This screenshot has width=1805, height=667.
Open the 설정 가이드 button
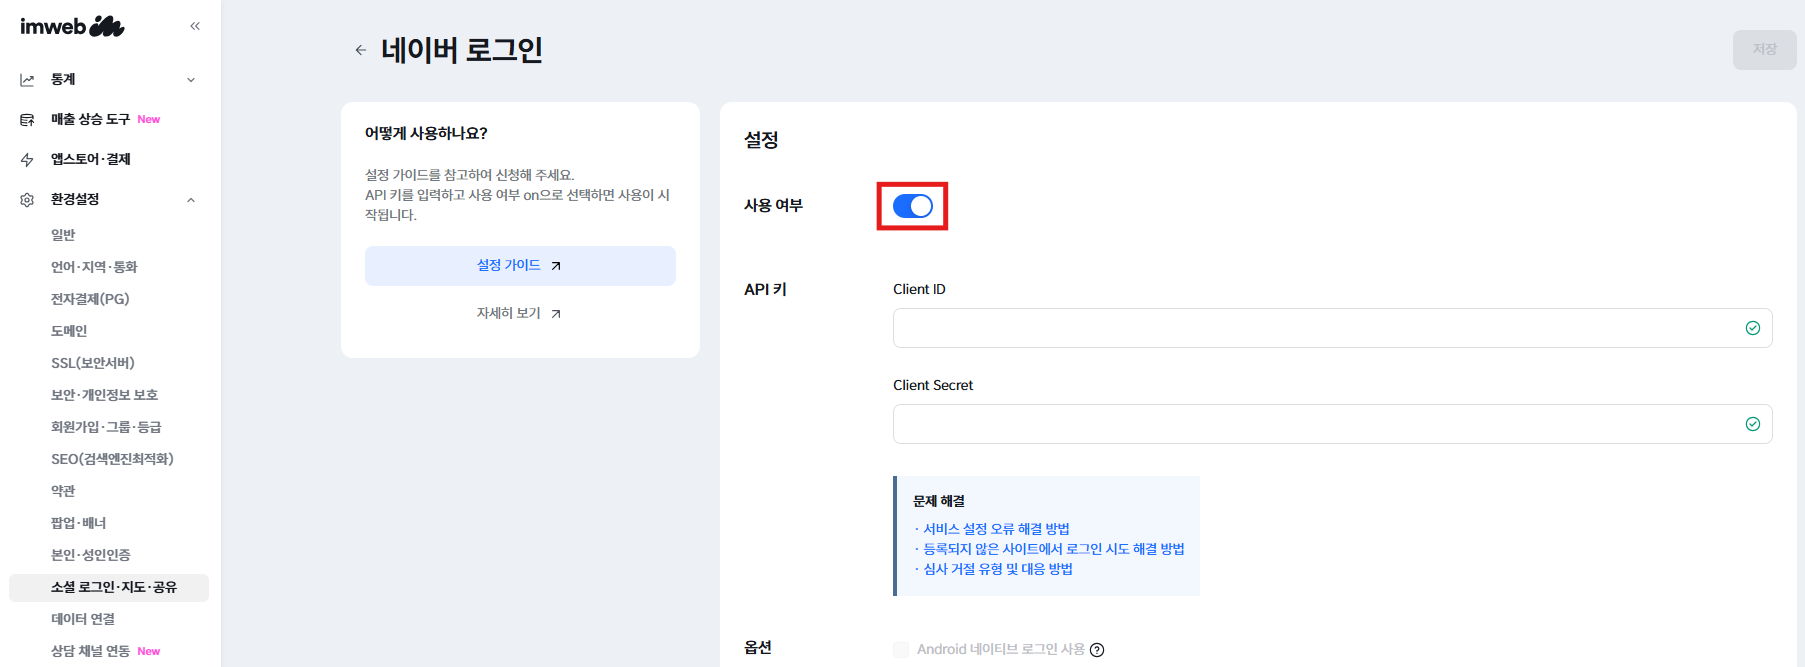pos(520,266)
